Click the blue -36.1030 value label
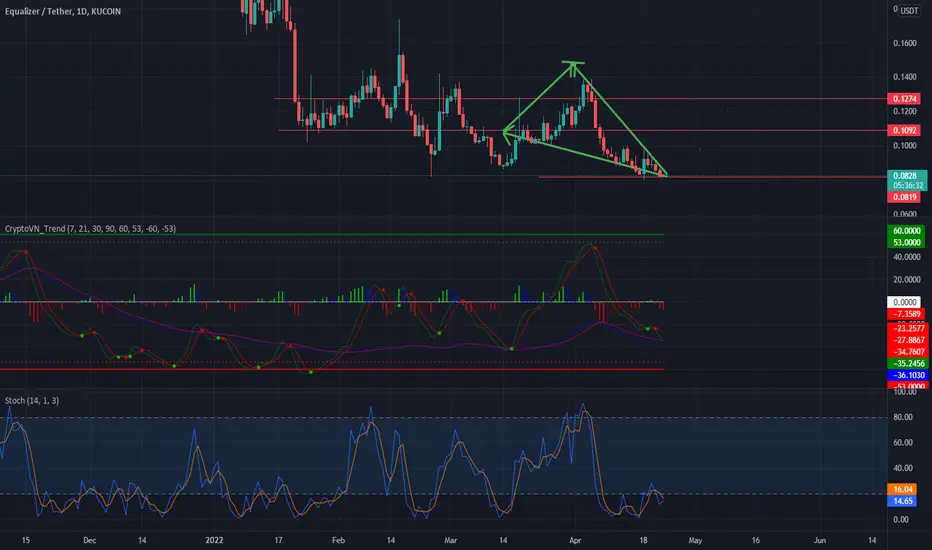This screenshot has width=932, height=550. tap(908, 375)
